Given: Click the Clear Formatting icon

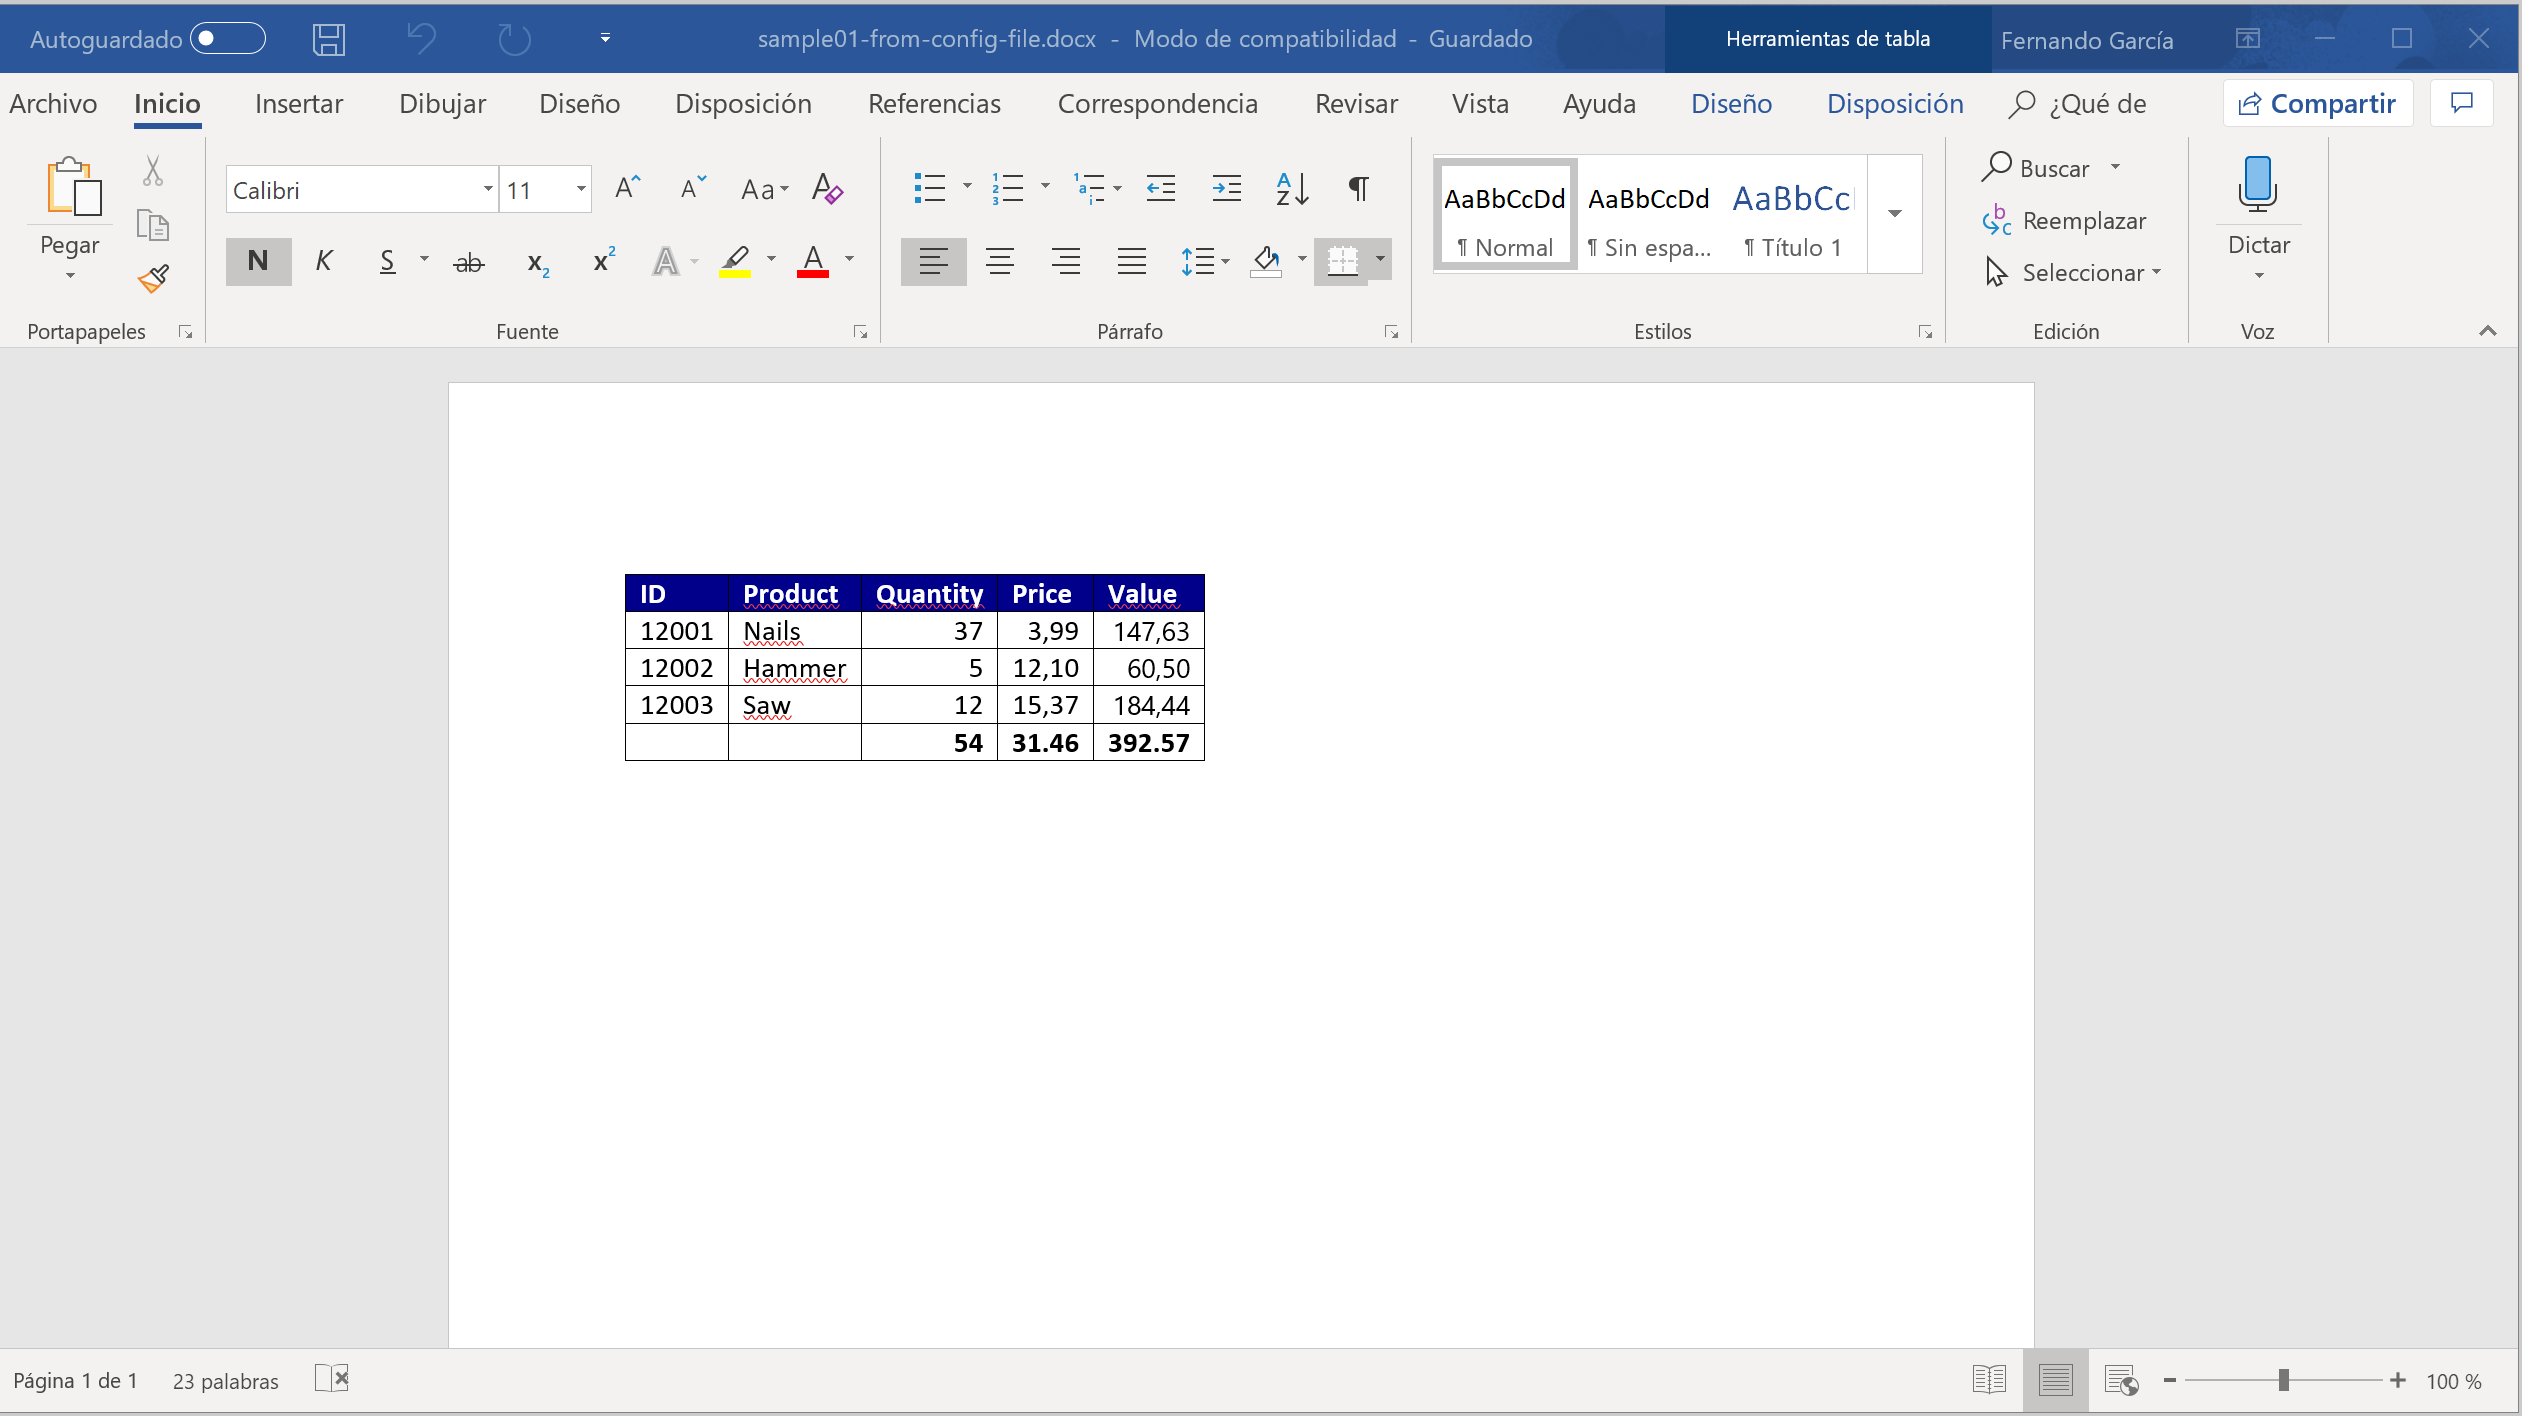Looking at the screenshot, I should point(827,188).
